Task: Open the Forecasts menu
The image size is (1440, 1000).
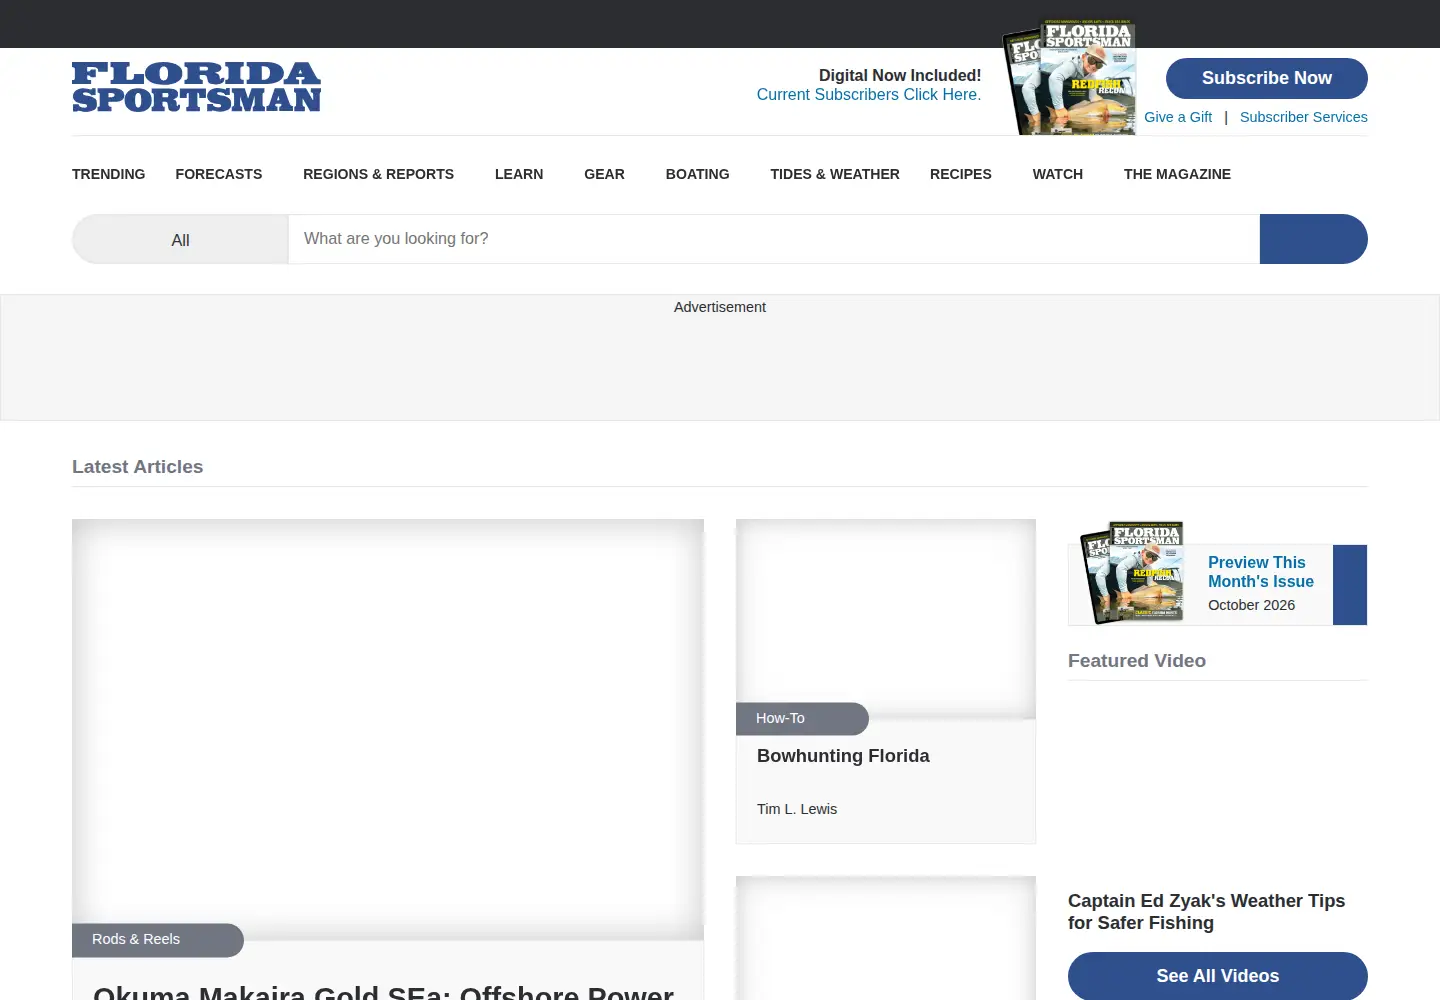Action: tap(219, 174)
